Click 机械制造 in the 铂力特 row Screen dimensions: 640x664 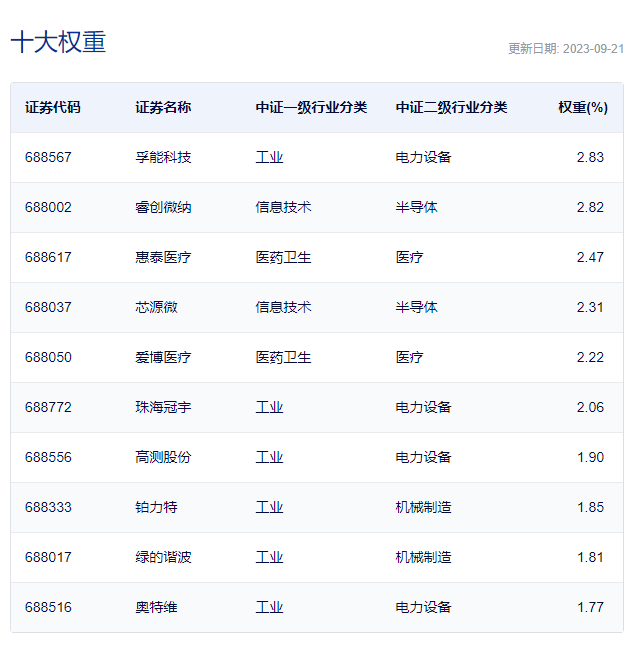tap(423, 507)
